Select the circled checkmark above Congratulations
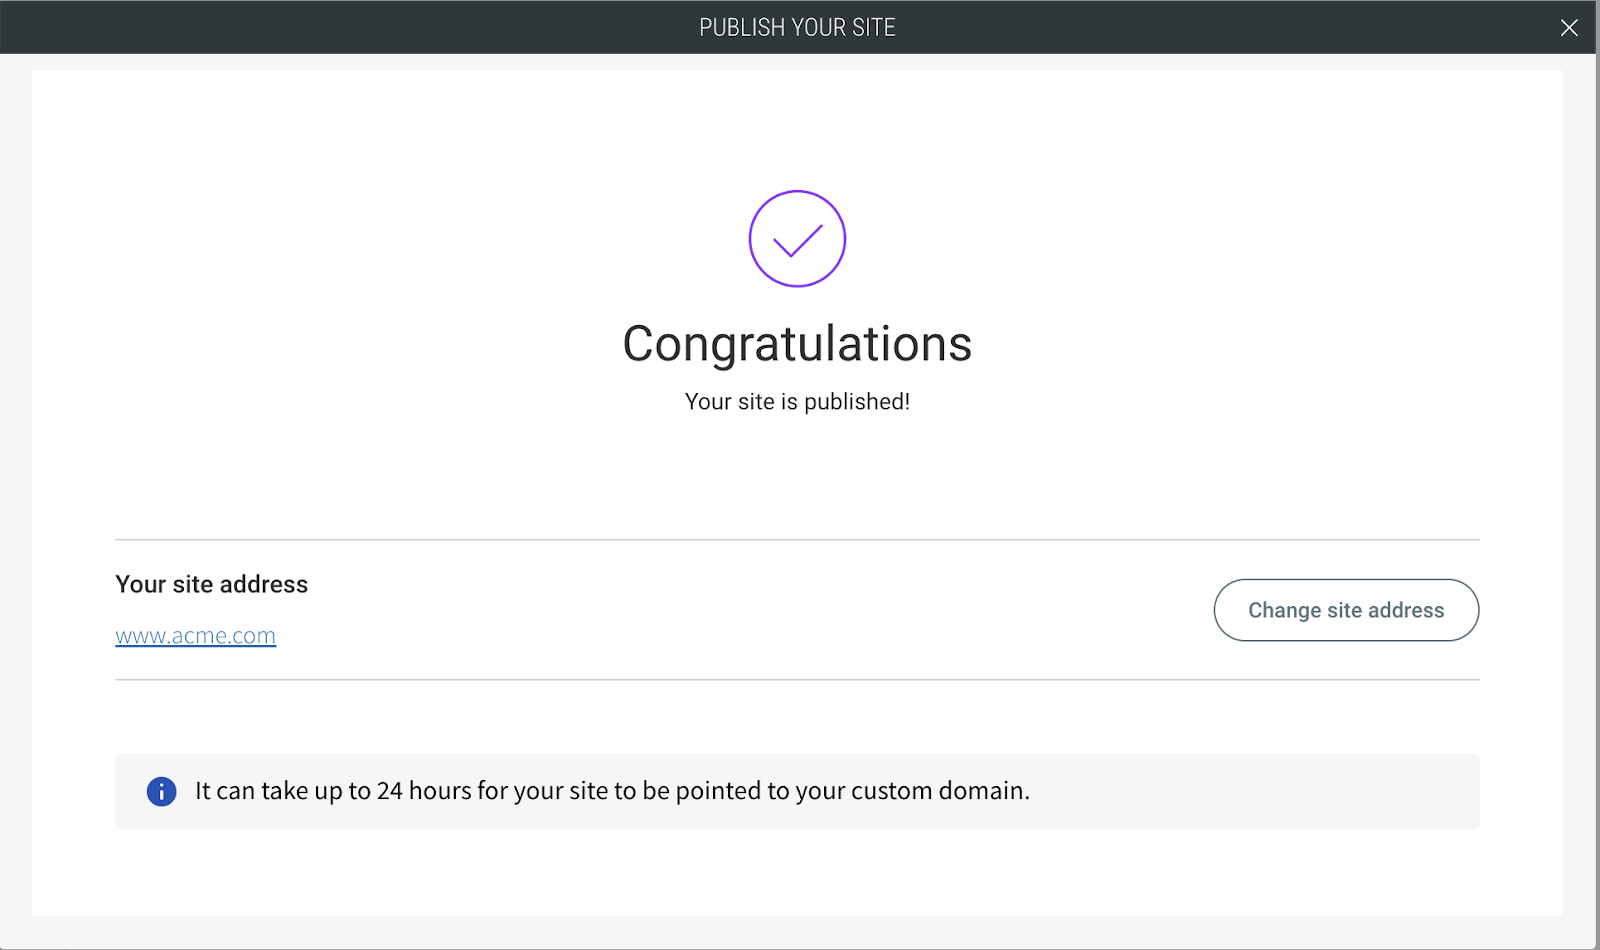This screenshot has width=1600, height=950. pos(797,239)
